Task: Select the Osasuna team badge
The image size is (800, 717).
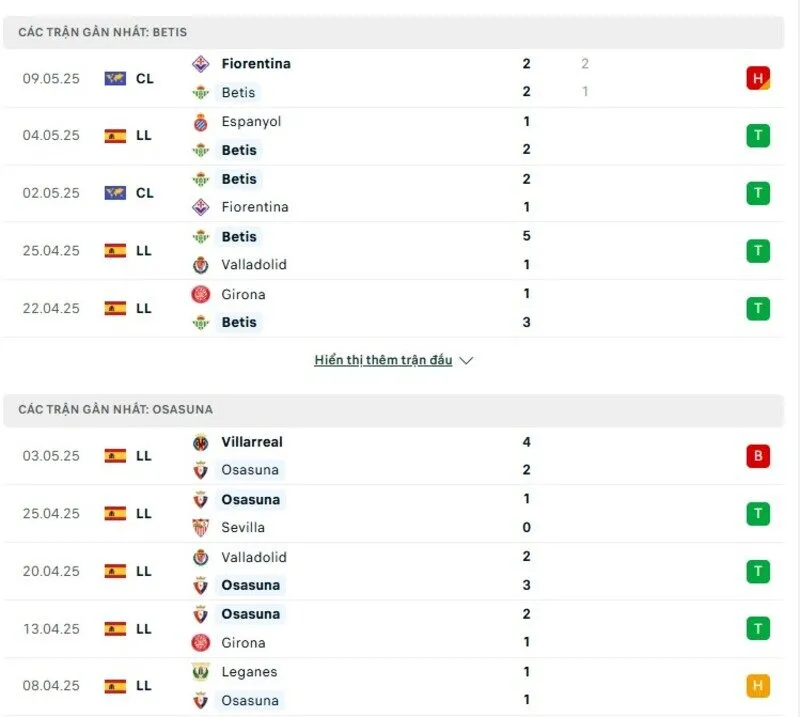Action: [203, 470]
